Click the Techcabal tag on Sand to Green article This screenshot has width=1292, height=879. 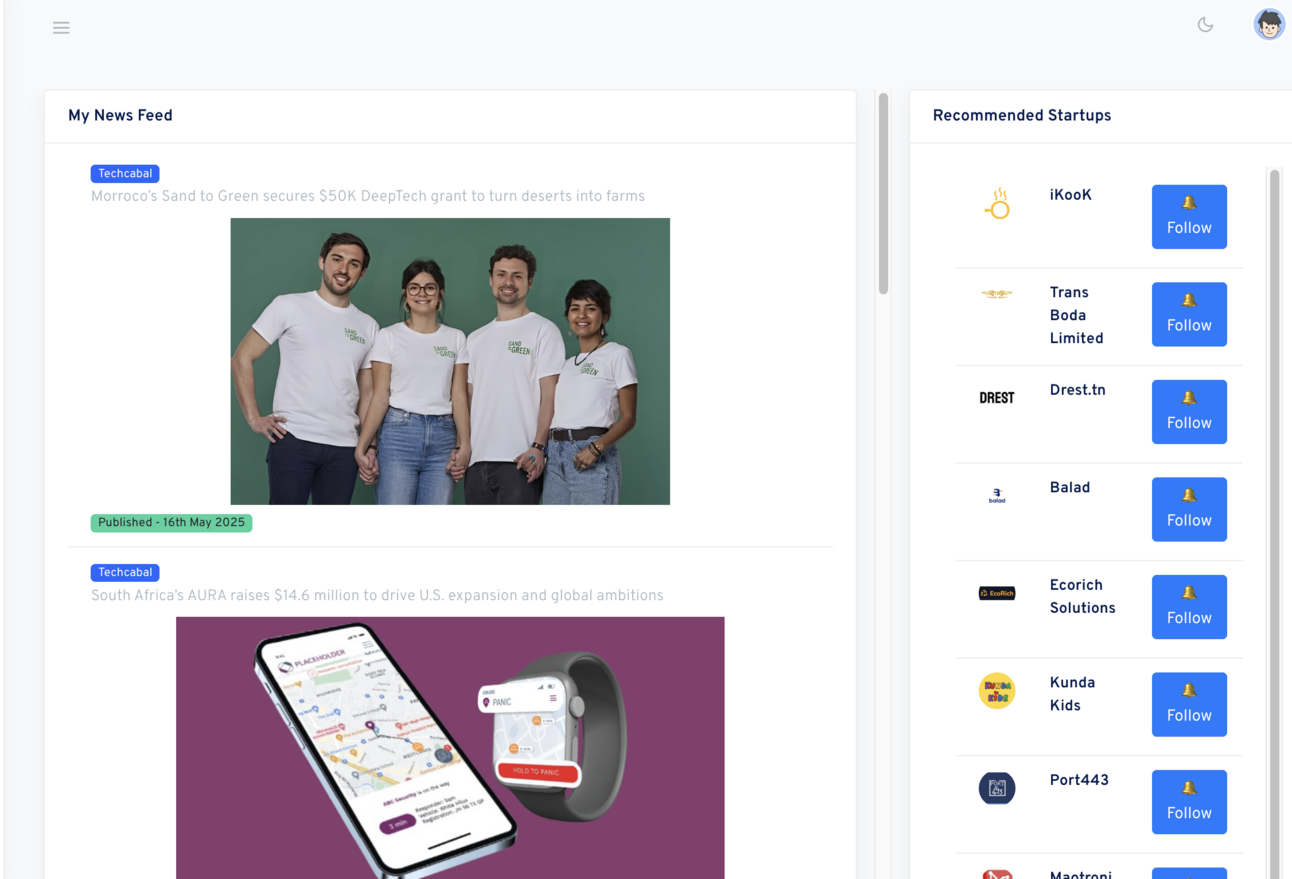pyautogui.click(x=125, y=174)
